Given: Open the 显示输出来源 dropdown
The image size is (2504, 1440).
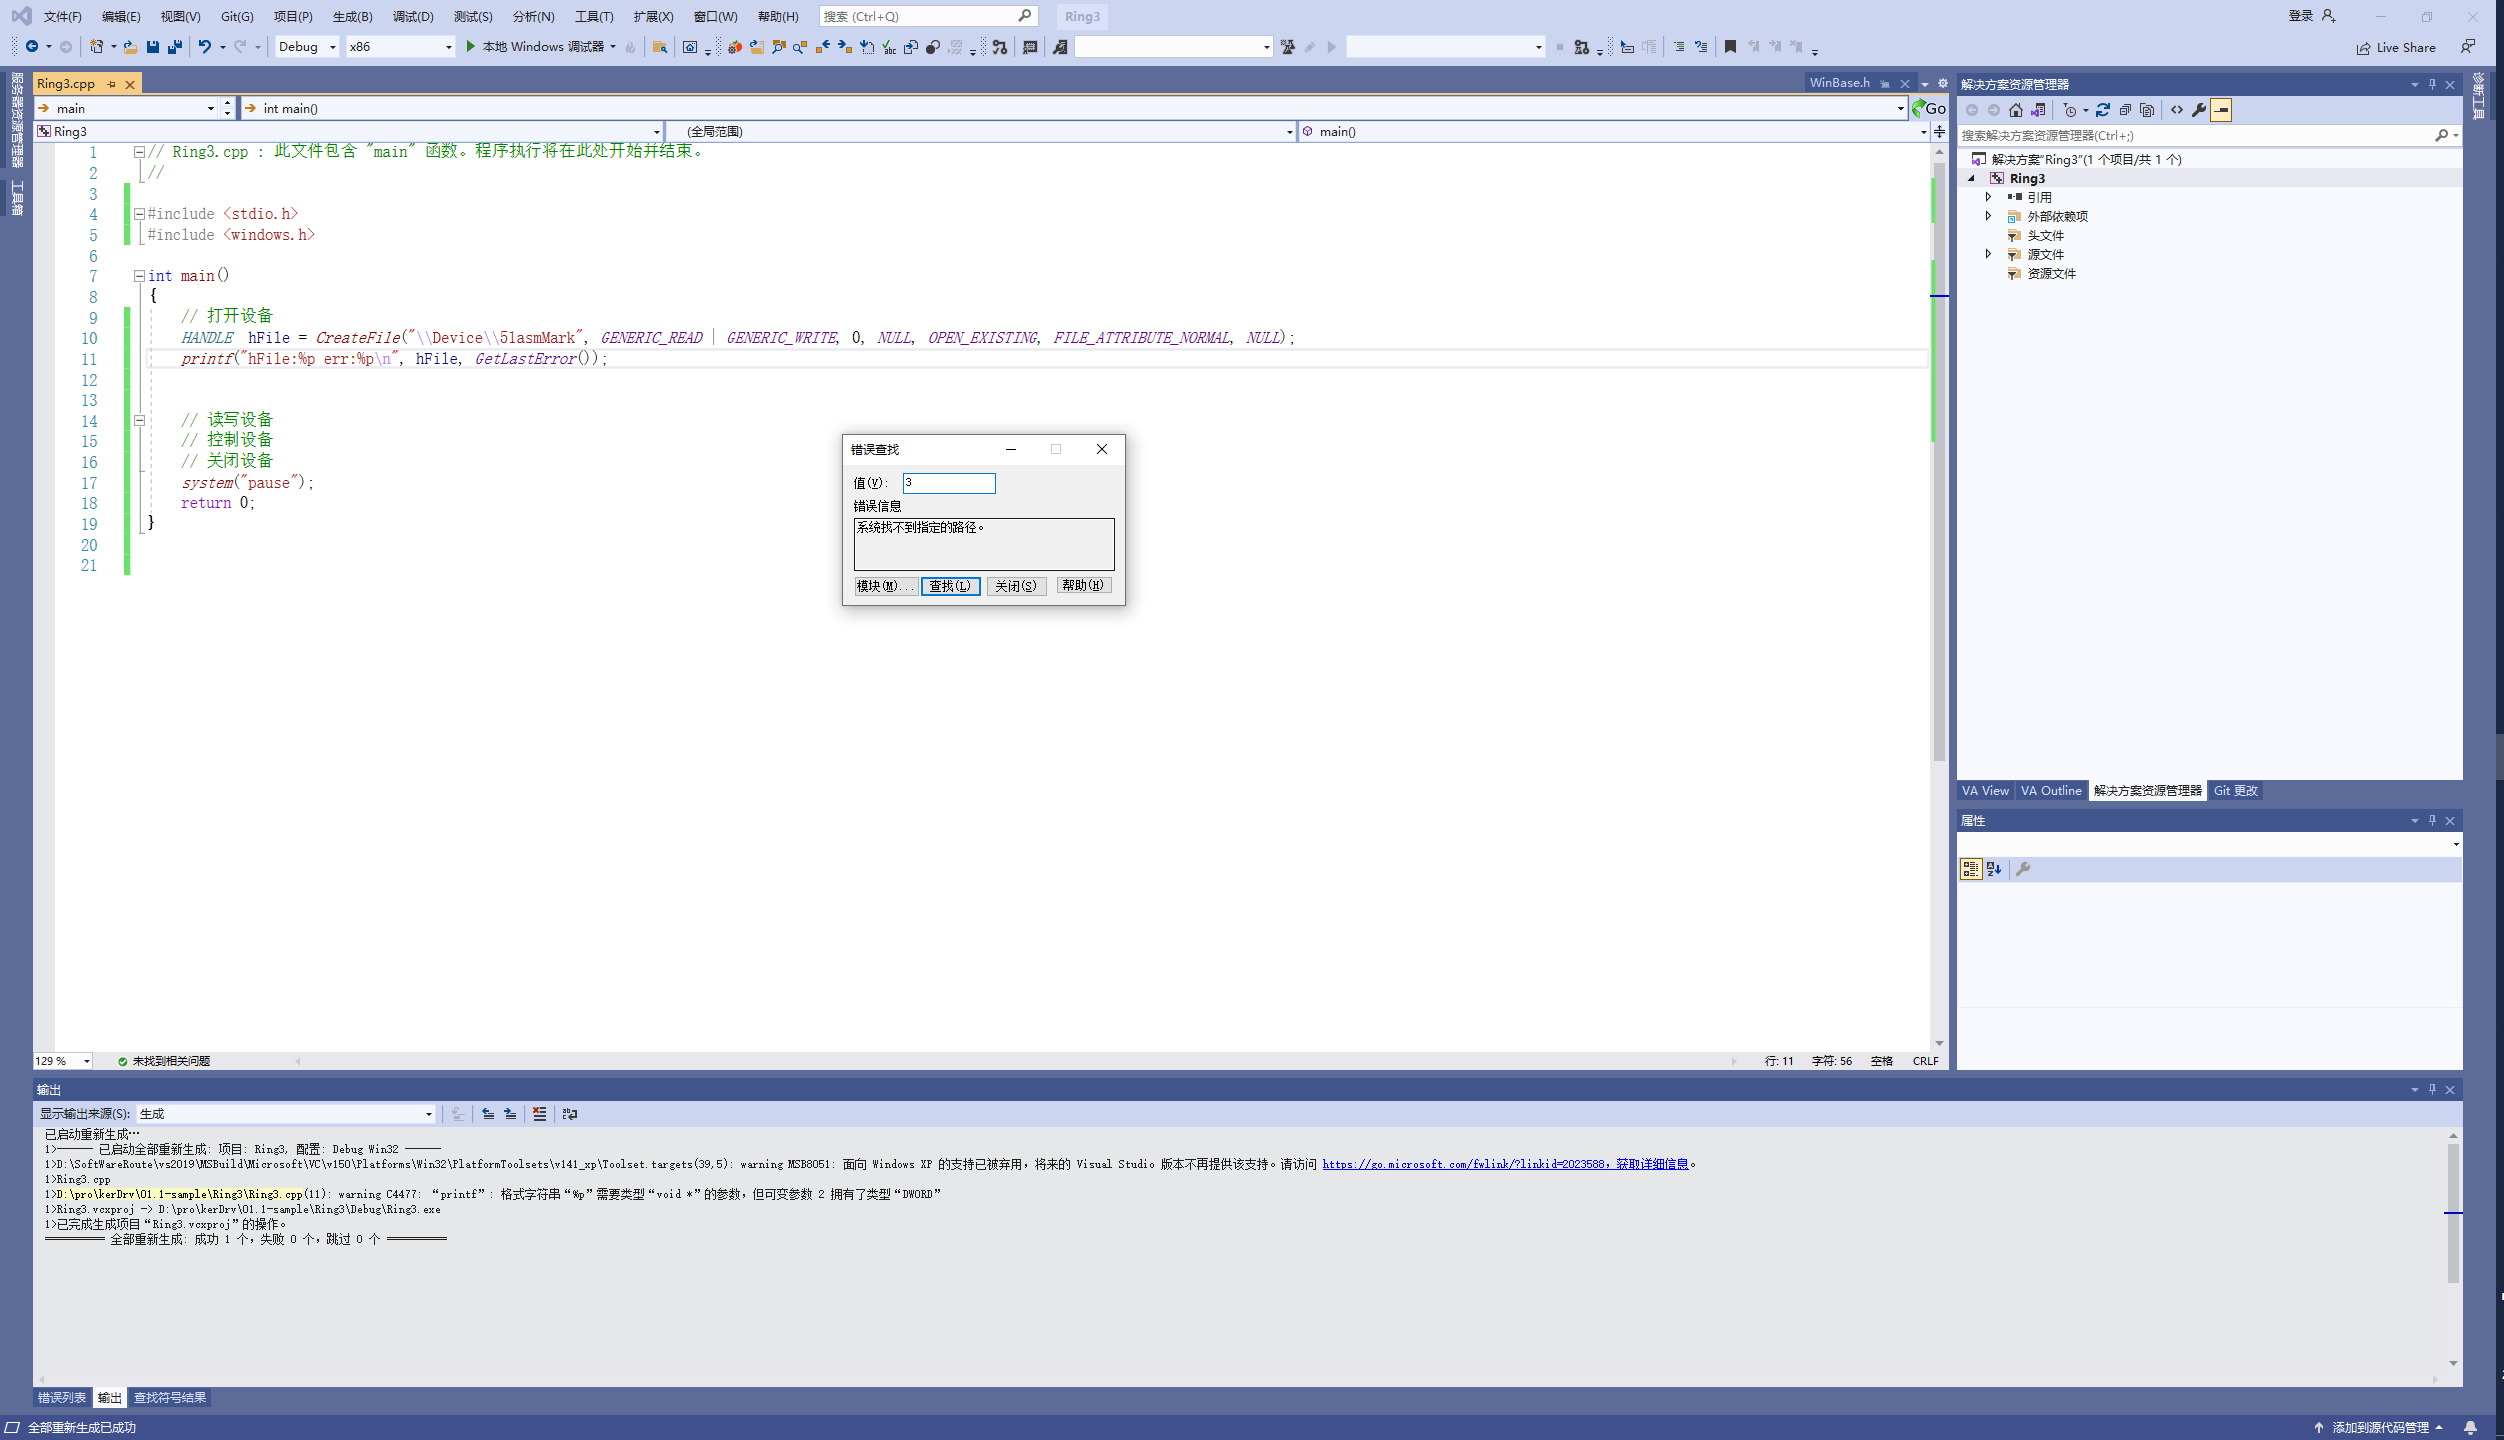Looking at the screenshot, I should coord(428,1114).
